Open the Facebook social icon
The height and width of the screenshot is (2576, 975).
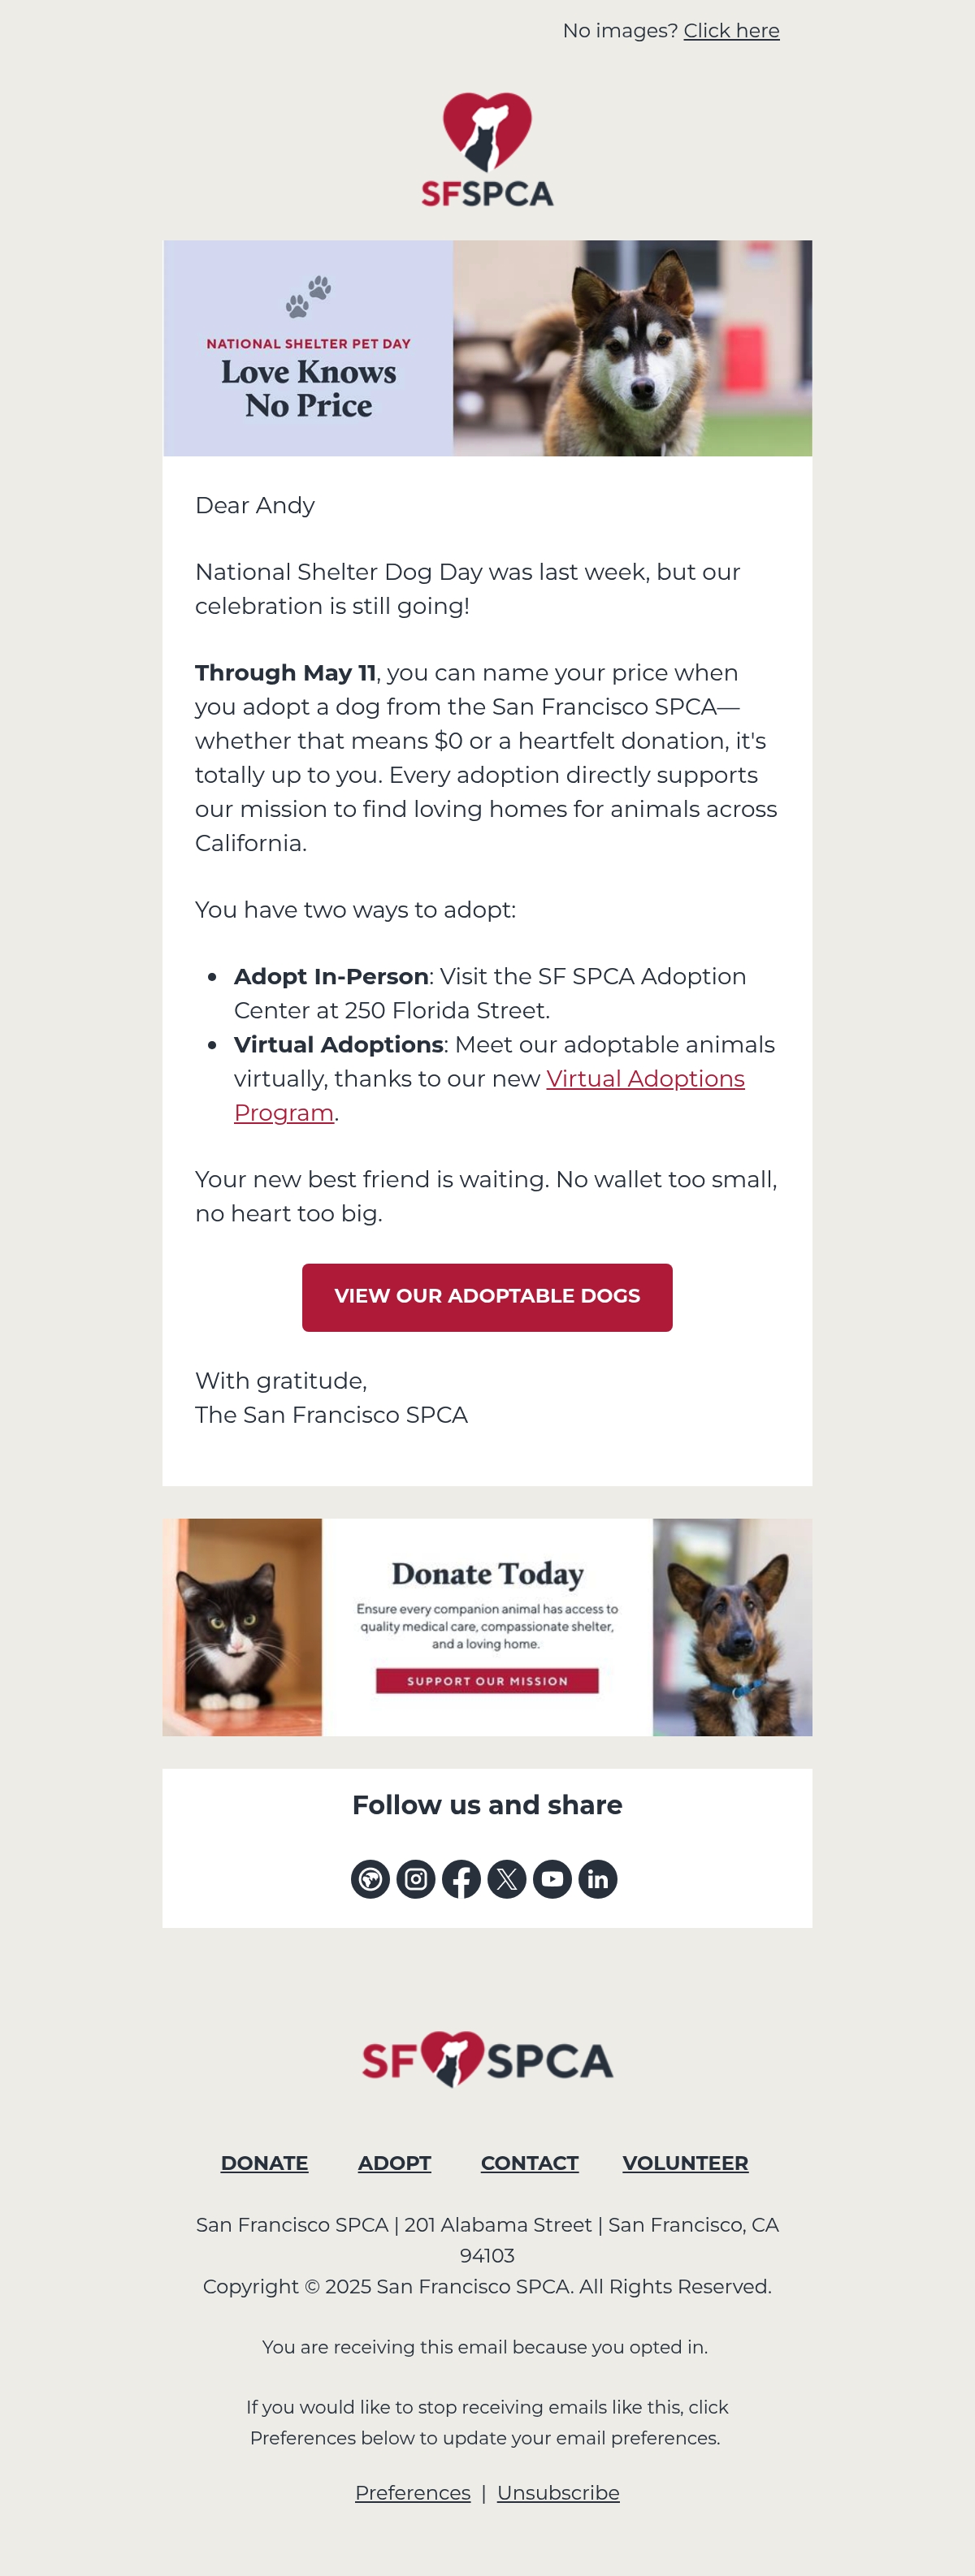(461, 1879)
